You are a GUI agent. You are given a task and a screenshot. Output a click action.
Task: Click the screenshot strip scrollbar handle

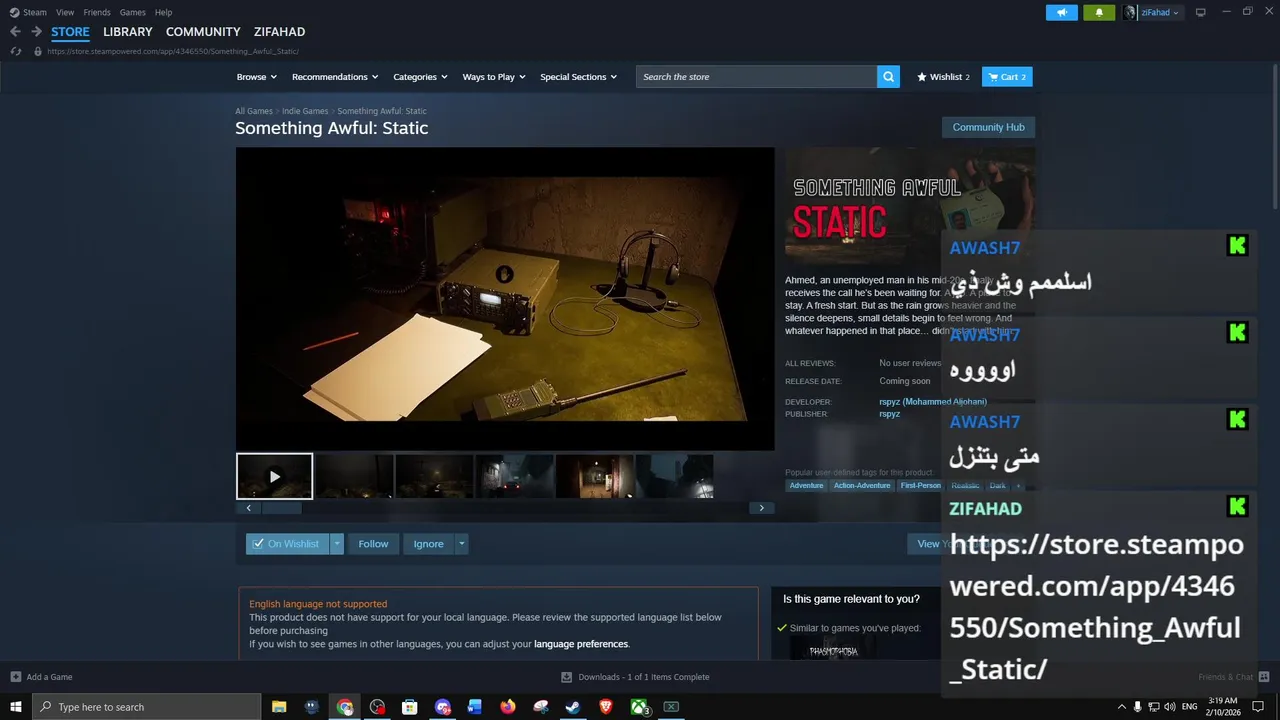pos(280,508)
